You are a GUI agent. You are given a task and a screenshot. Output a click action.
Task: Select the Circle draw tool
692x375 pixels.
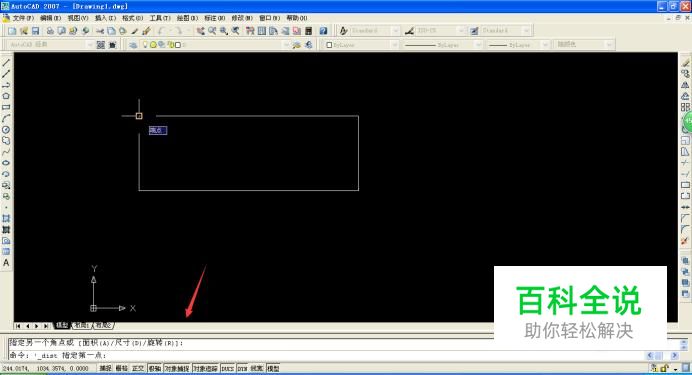[x=6, y=130]
